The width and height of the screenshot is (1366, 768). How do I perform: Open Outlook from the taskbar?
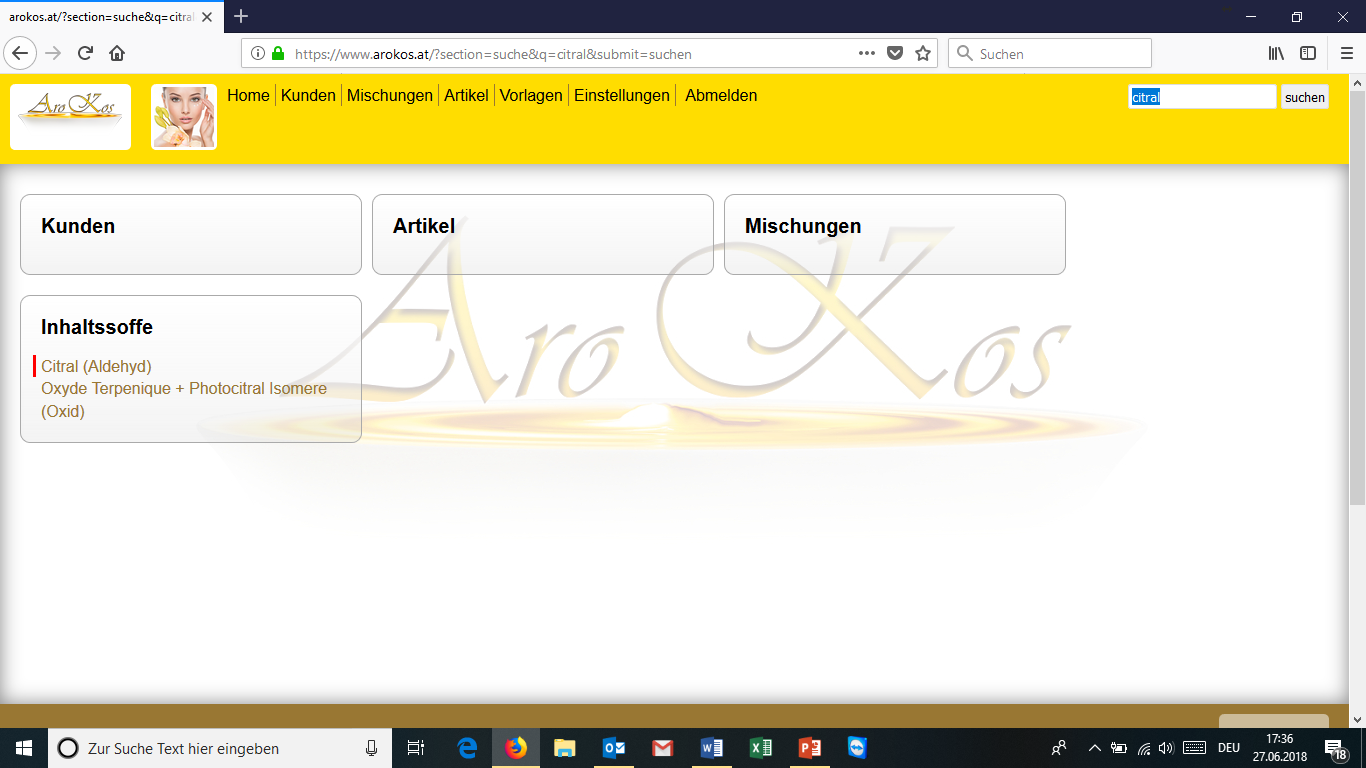614,748
